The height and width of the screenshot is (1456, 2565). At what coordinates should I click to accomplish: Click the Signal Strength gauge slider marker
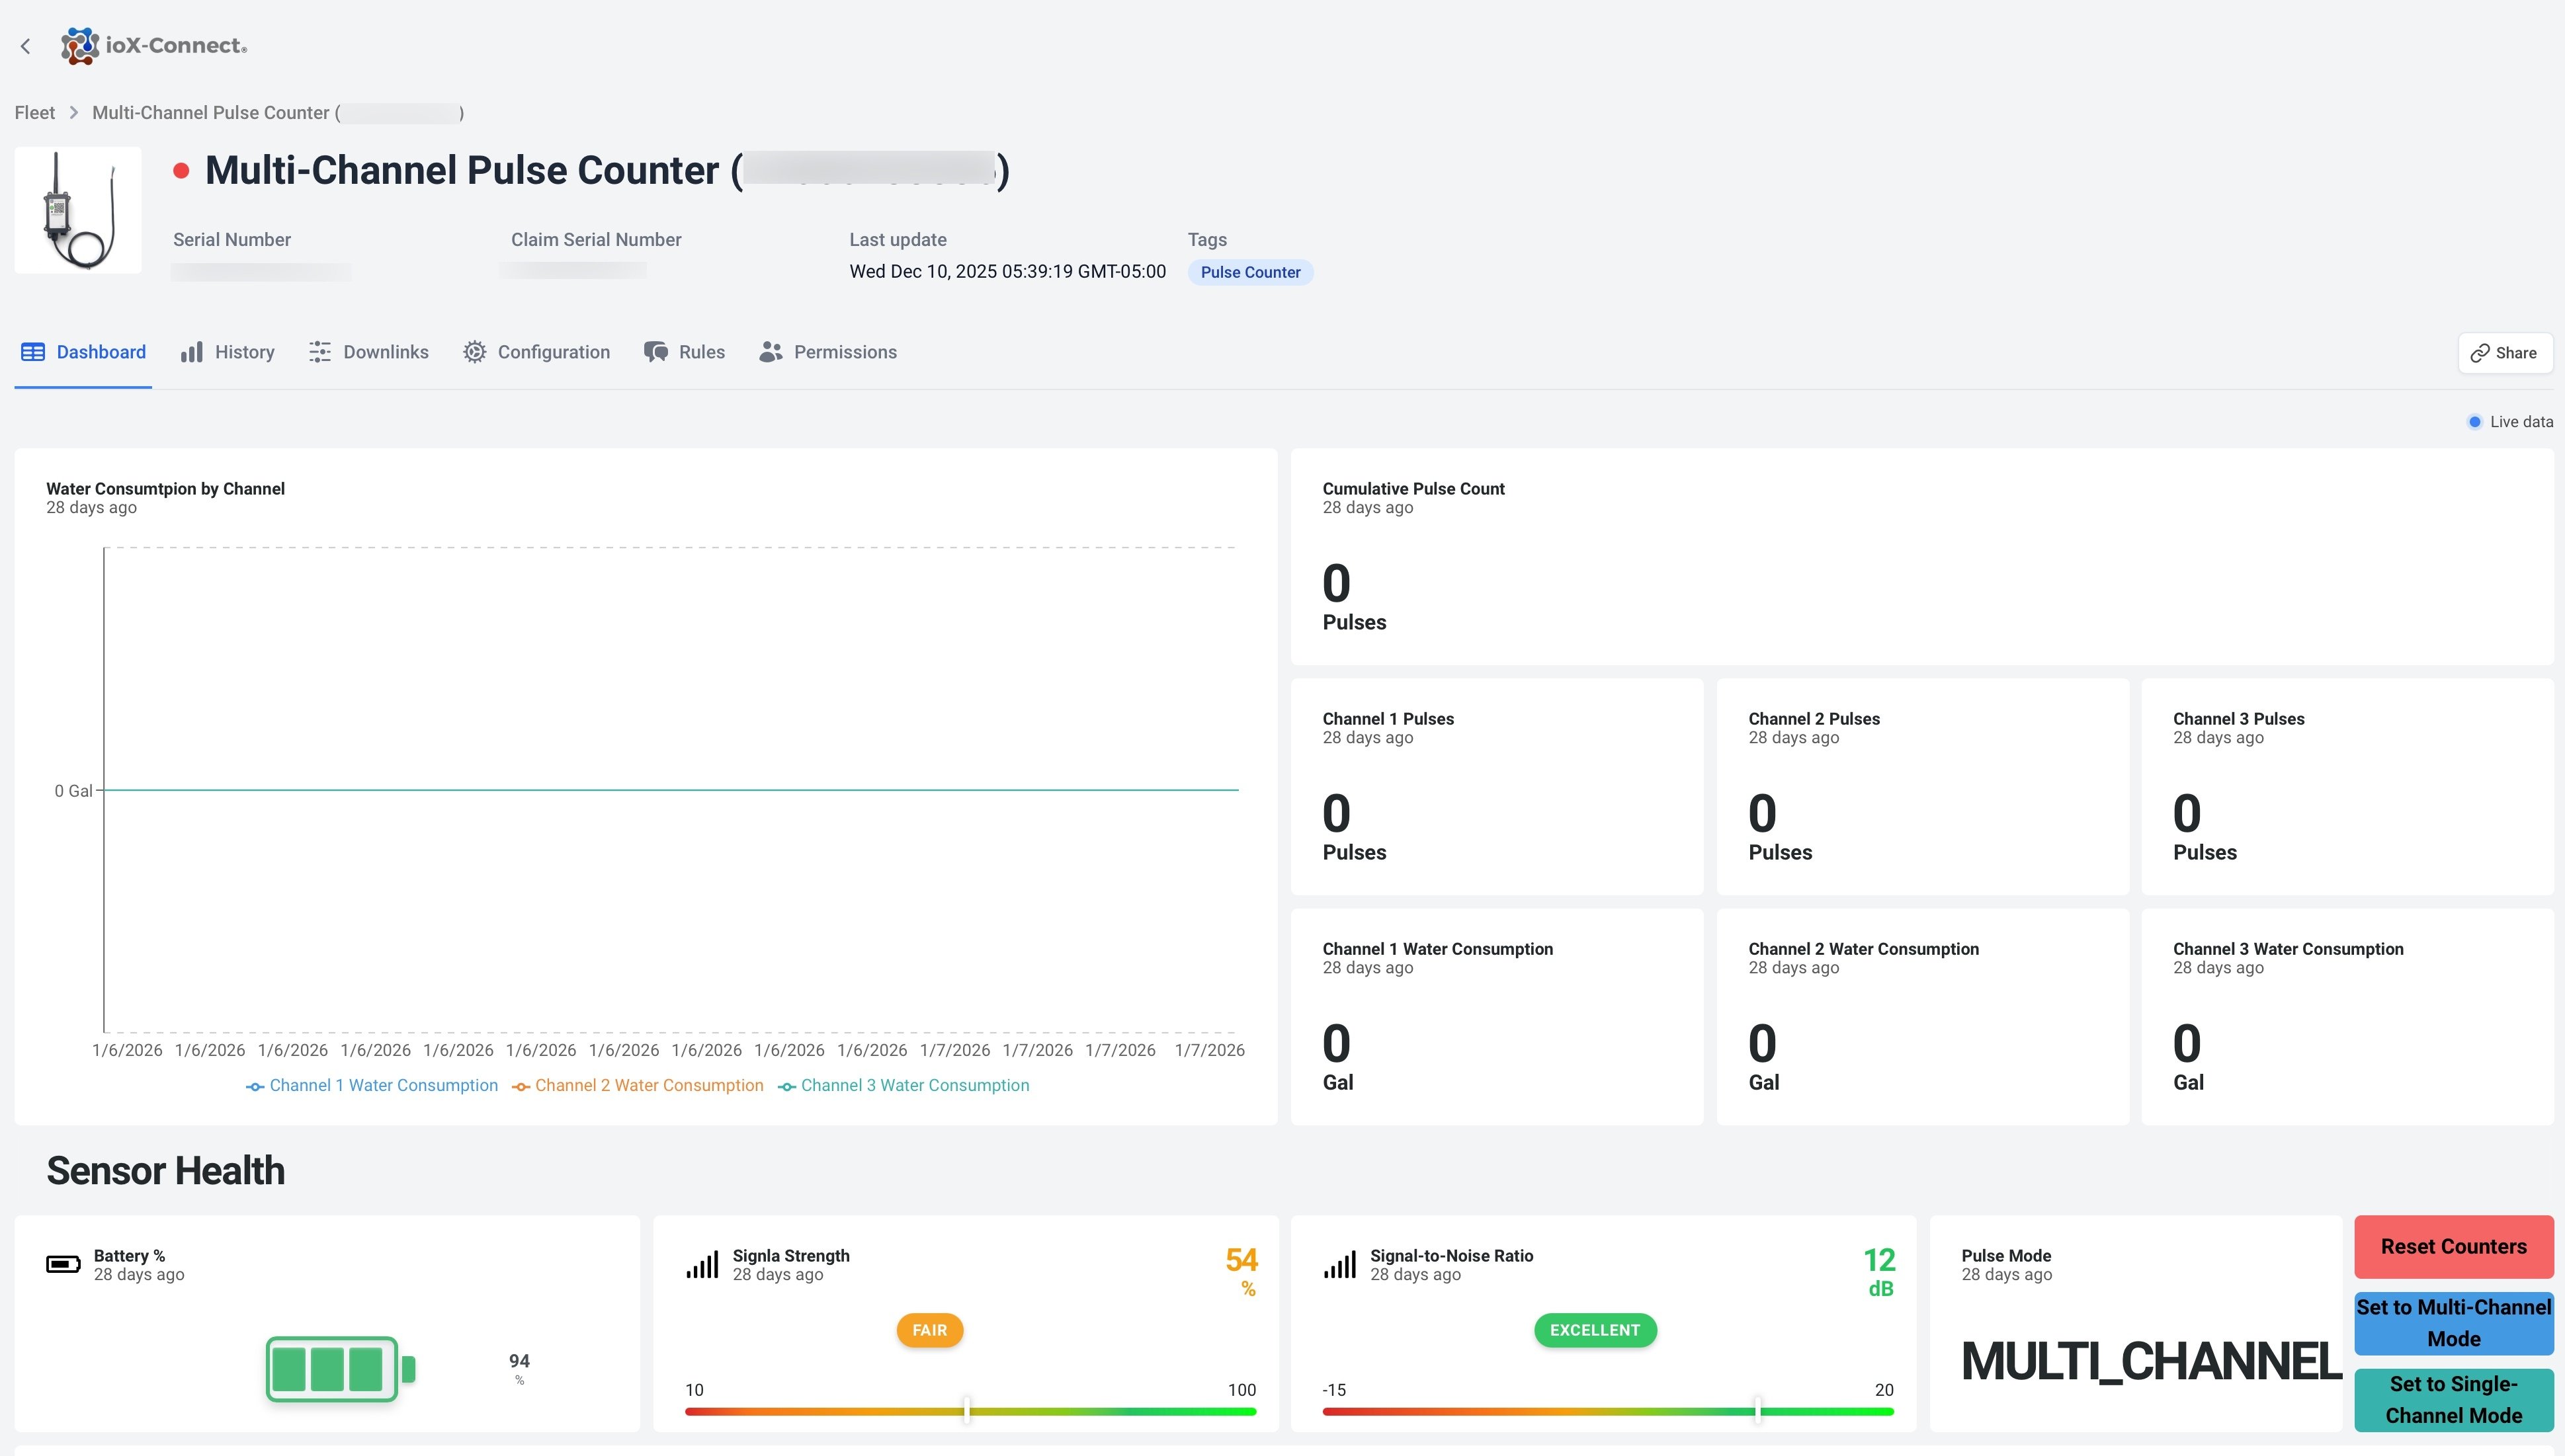pos(967,1410)
